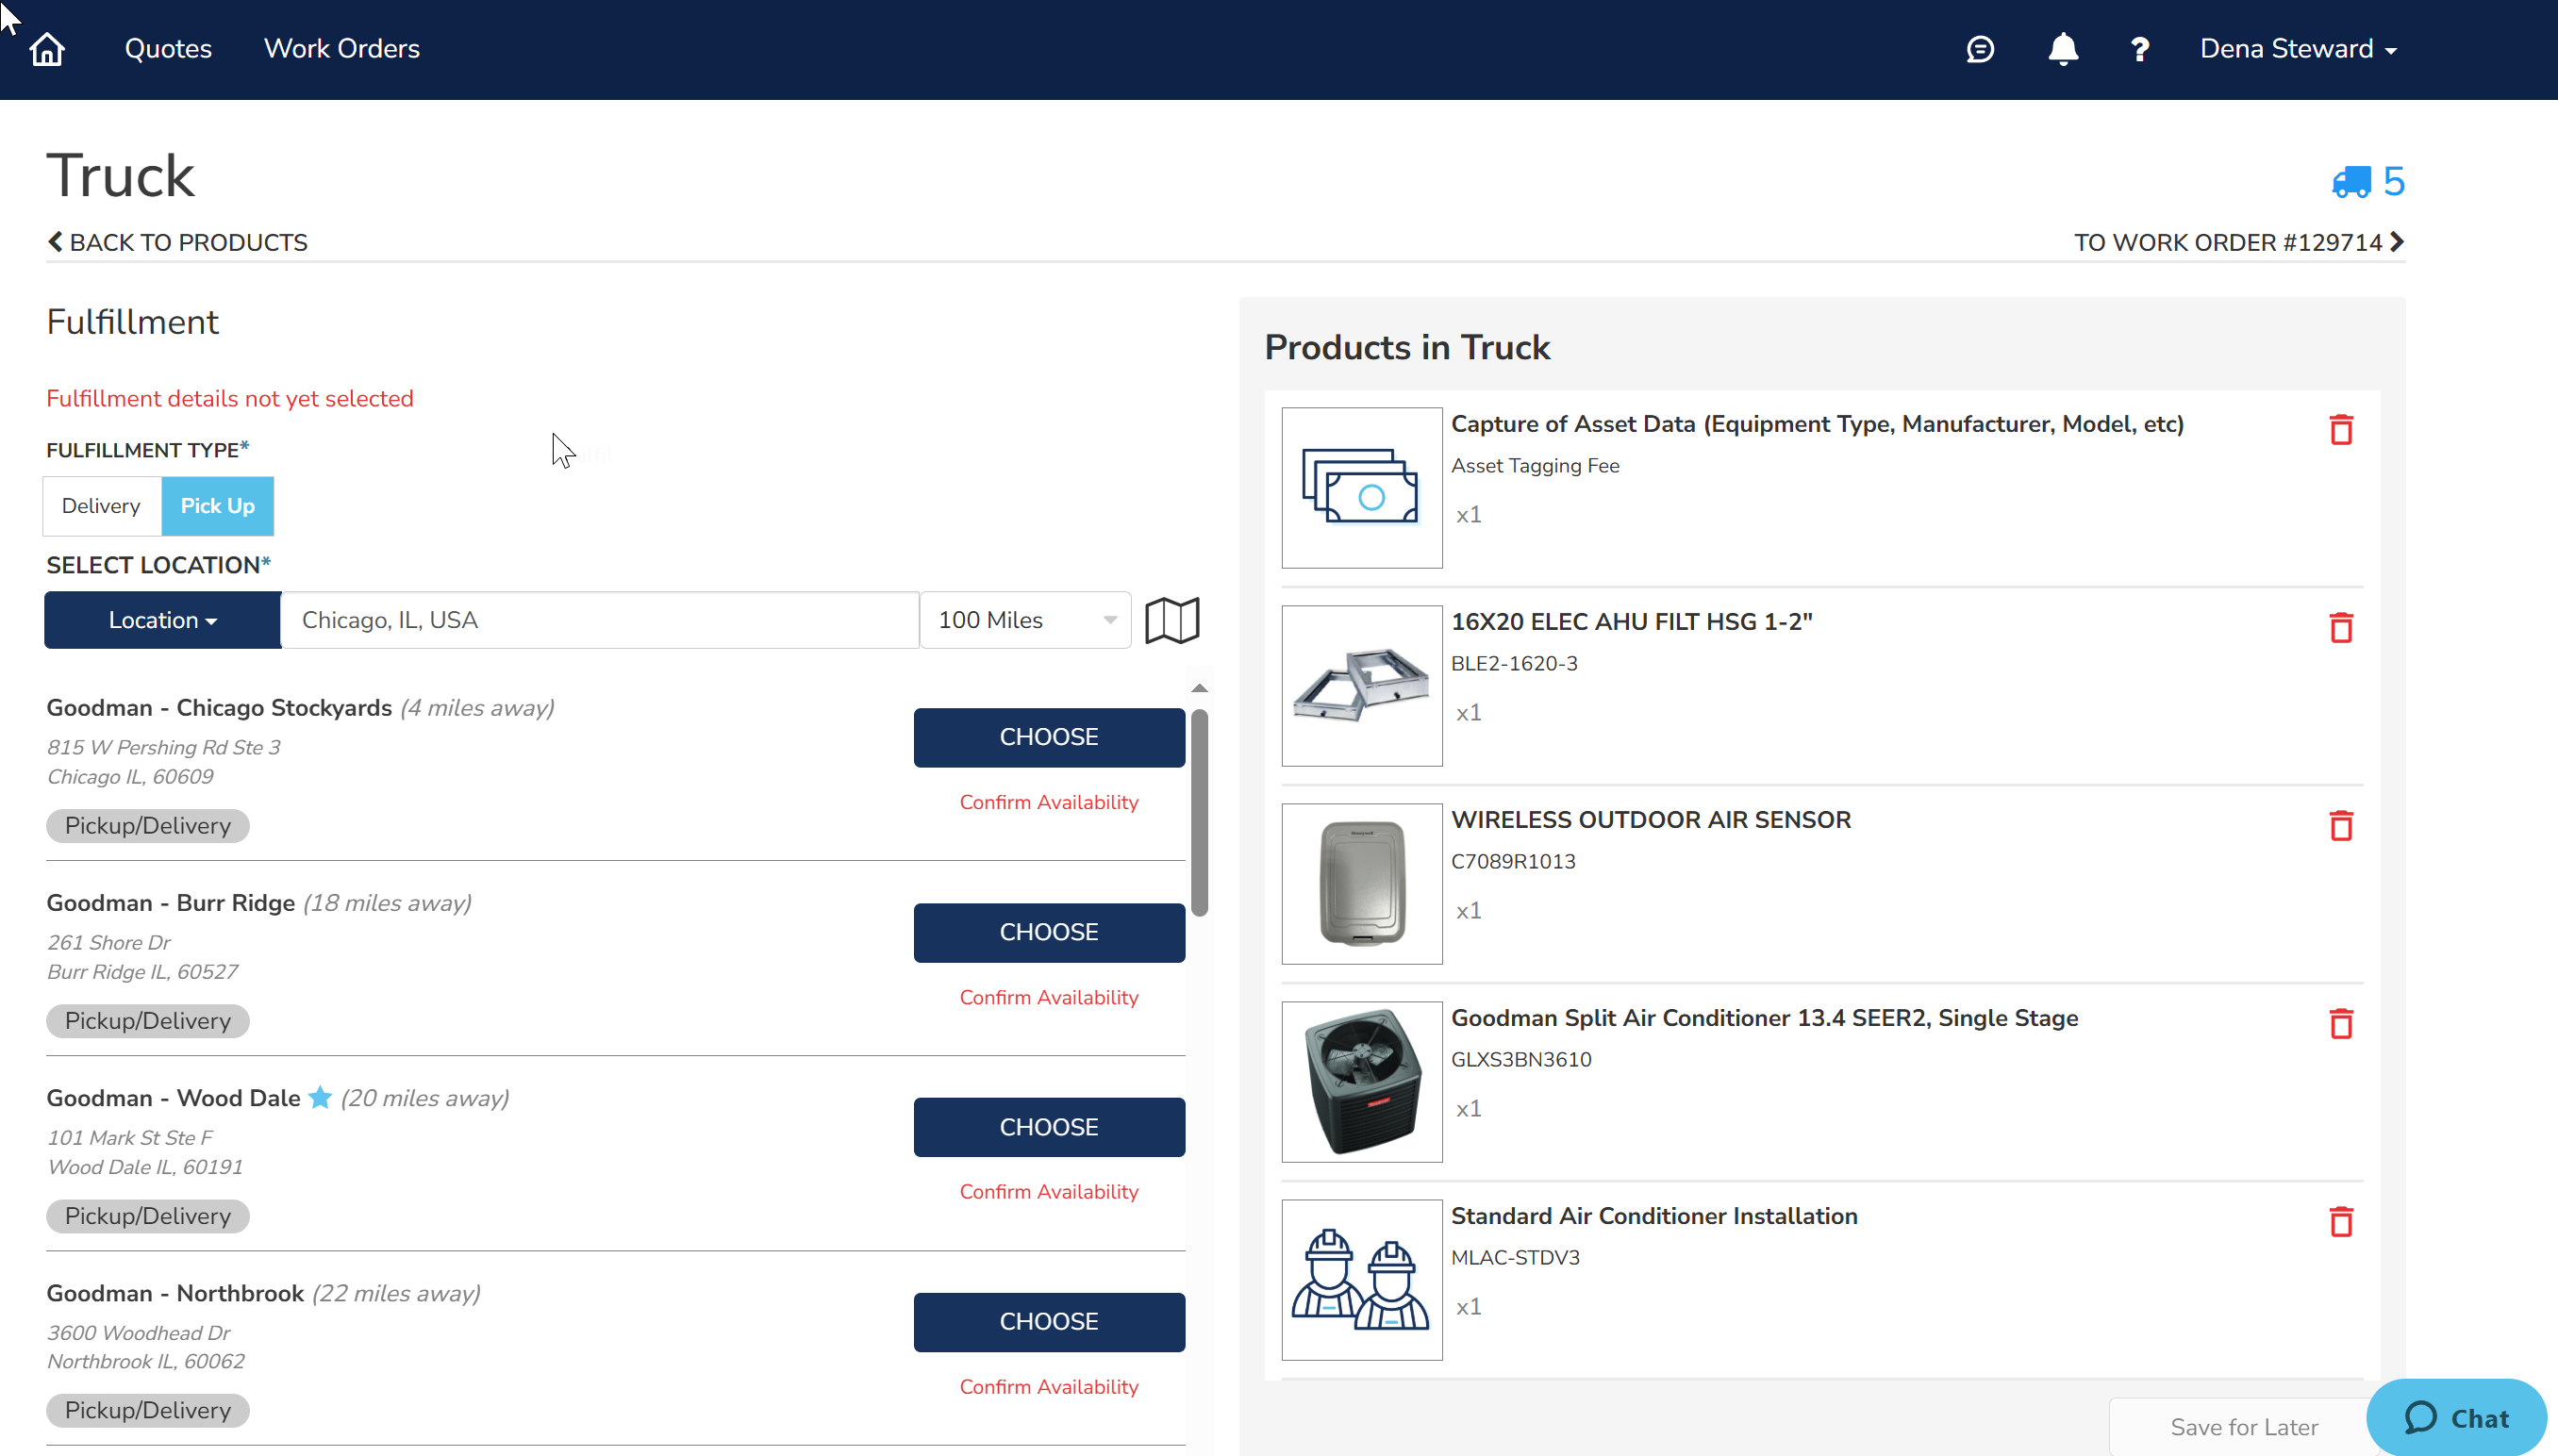Screen dimensions: 2558x1456
Task: Delete the Wireless Outdoor Air Sensor item
Action: pyautogui.click(x=2340, y=826)
